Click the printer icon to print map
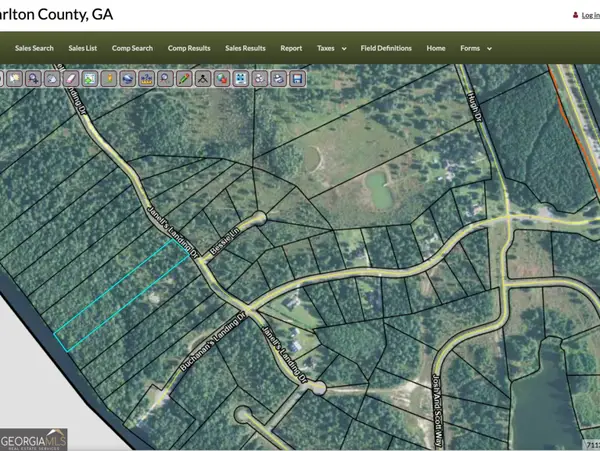Screen dimensions: 600x451 [x=279, y=79]
